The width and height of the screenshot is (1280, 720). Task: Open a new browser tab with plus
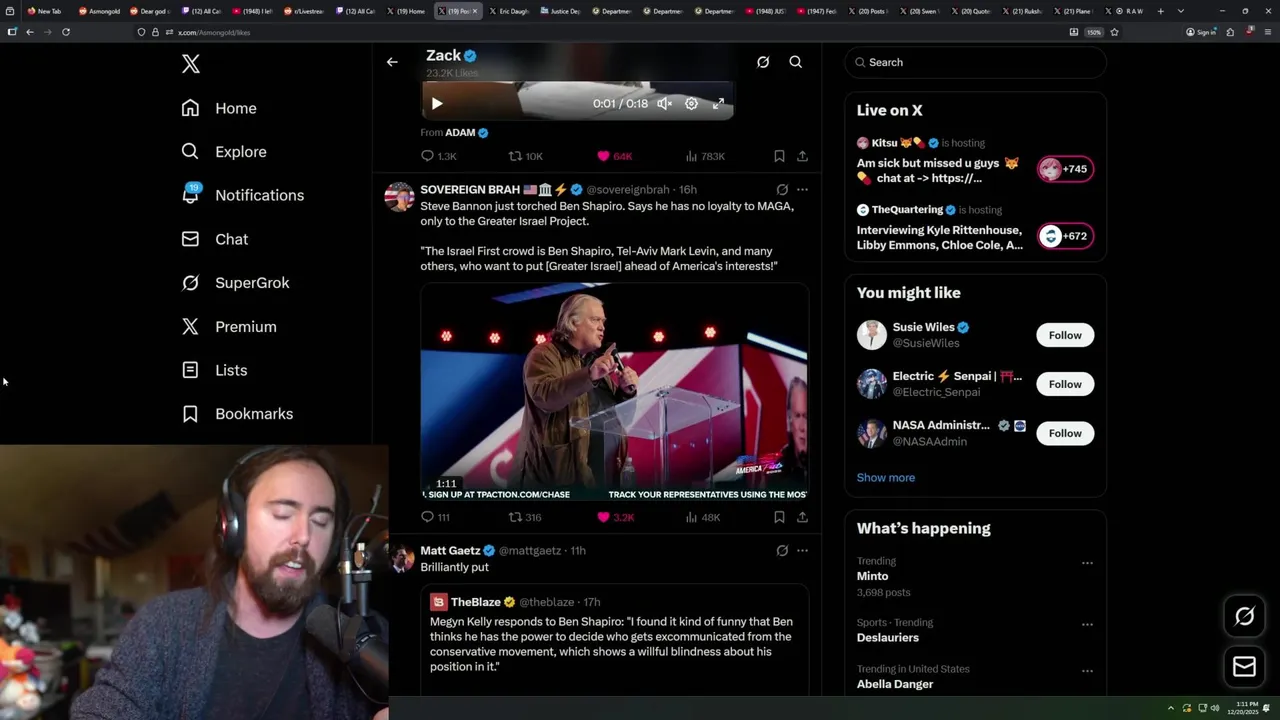coord(1160,11)
